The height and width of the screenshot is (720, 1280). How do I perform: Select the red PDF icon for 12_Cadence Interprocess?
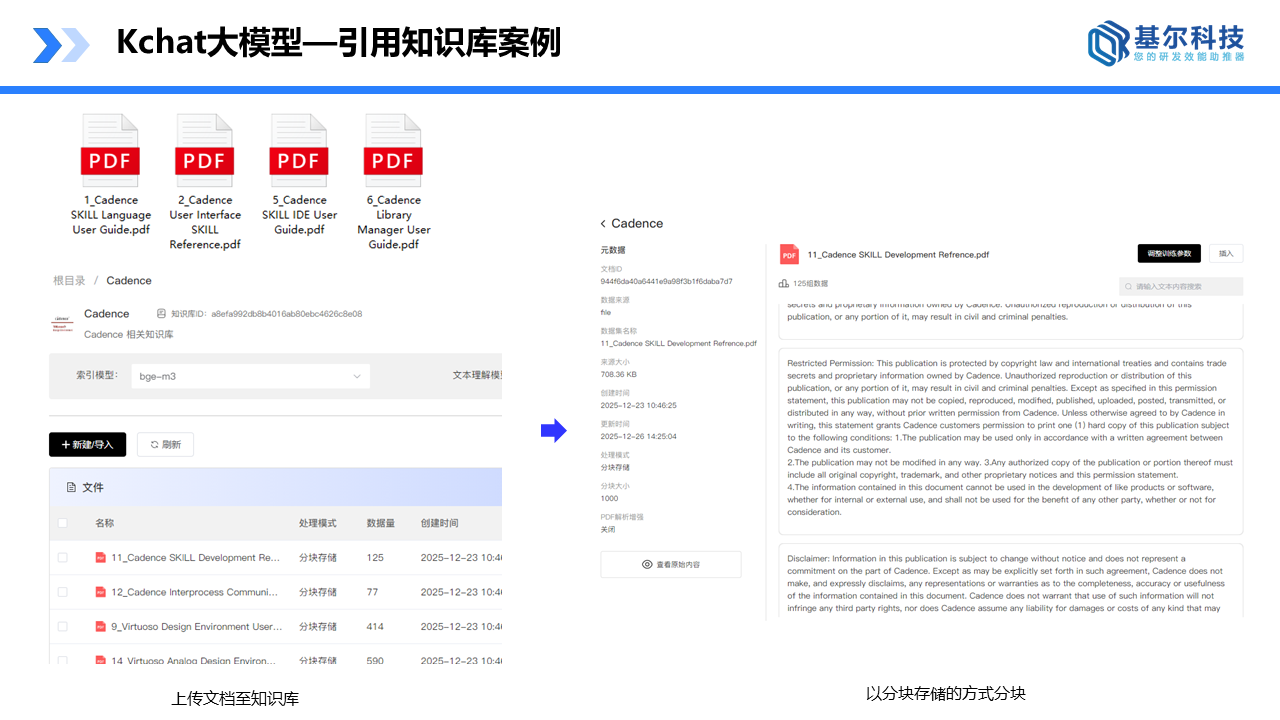[x=100, y=592]
